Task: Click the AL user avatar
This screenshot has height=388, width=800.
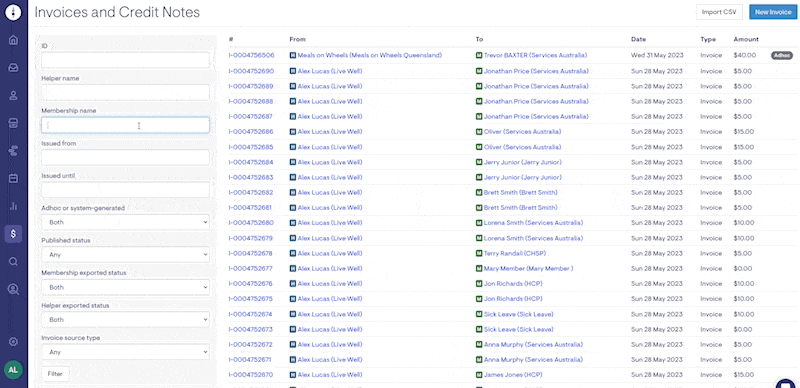Action: 13,370
